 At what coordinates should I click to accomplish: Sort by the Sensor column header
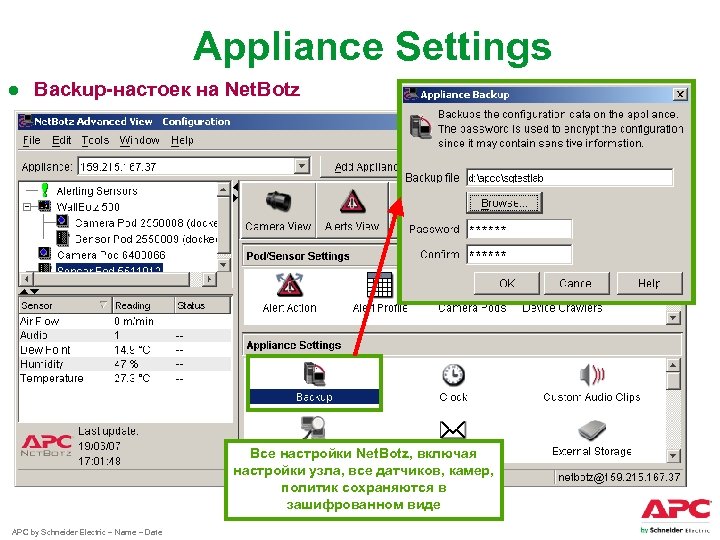coord(65,305)
